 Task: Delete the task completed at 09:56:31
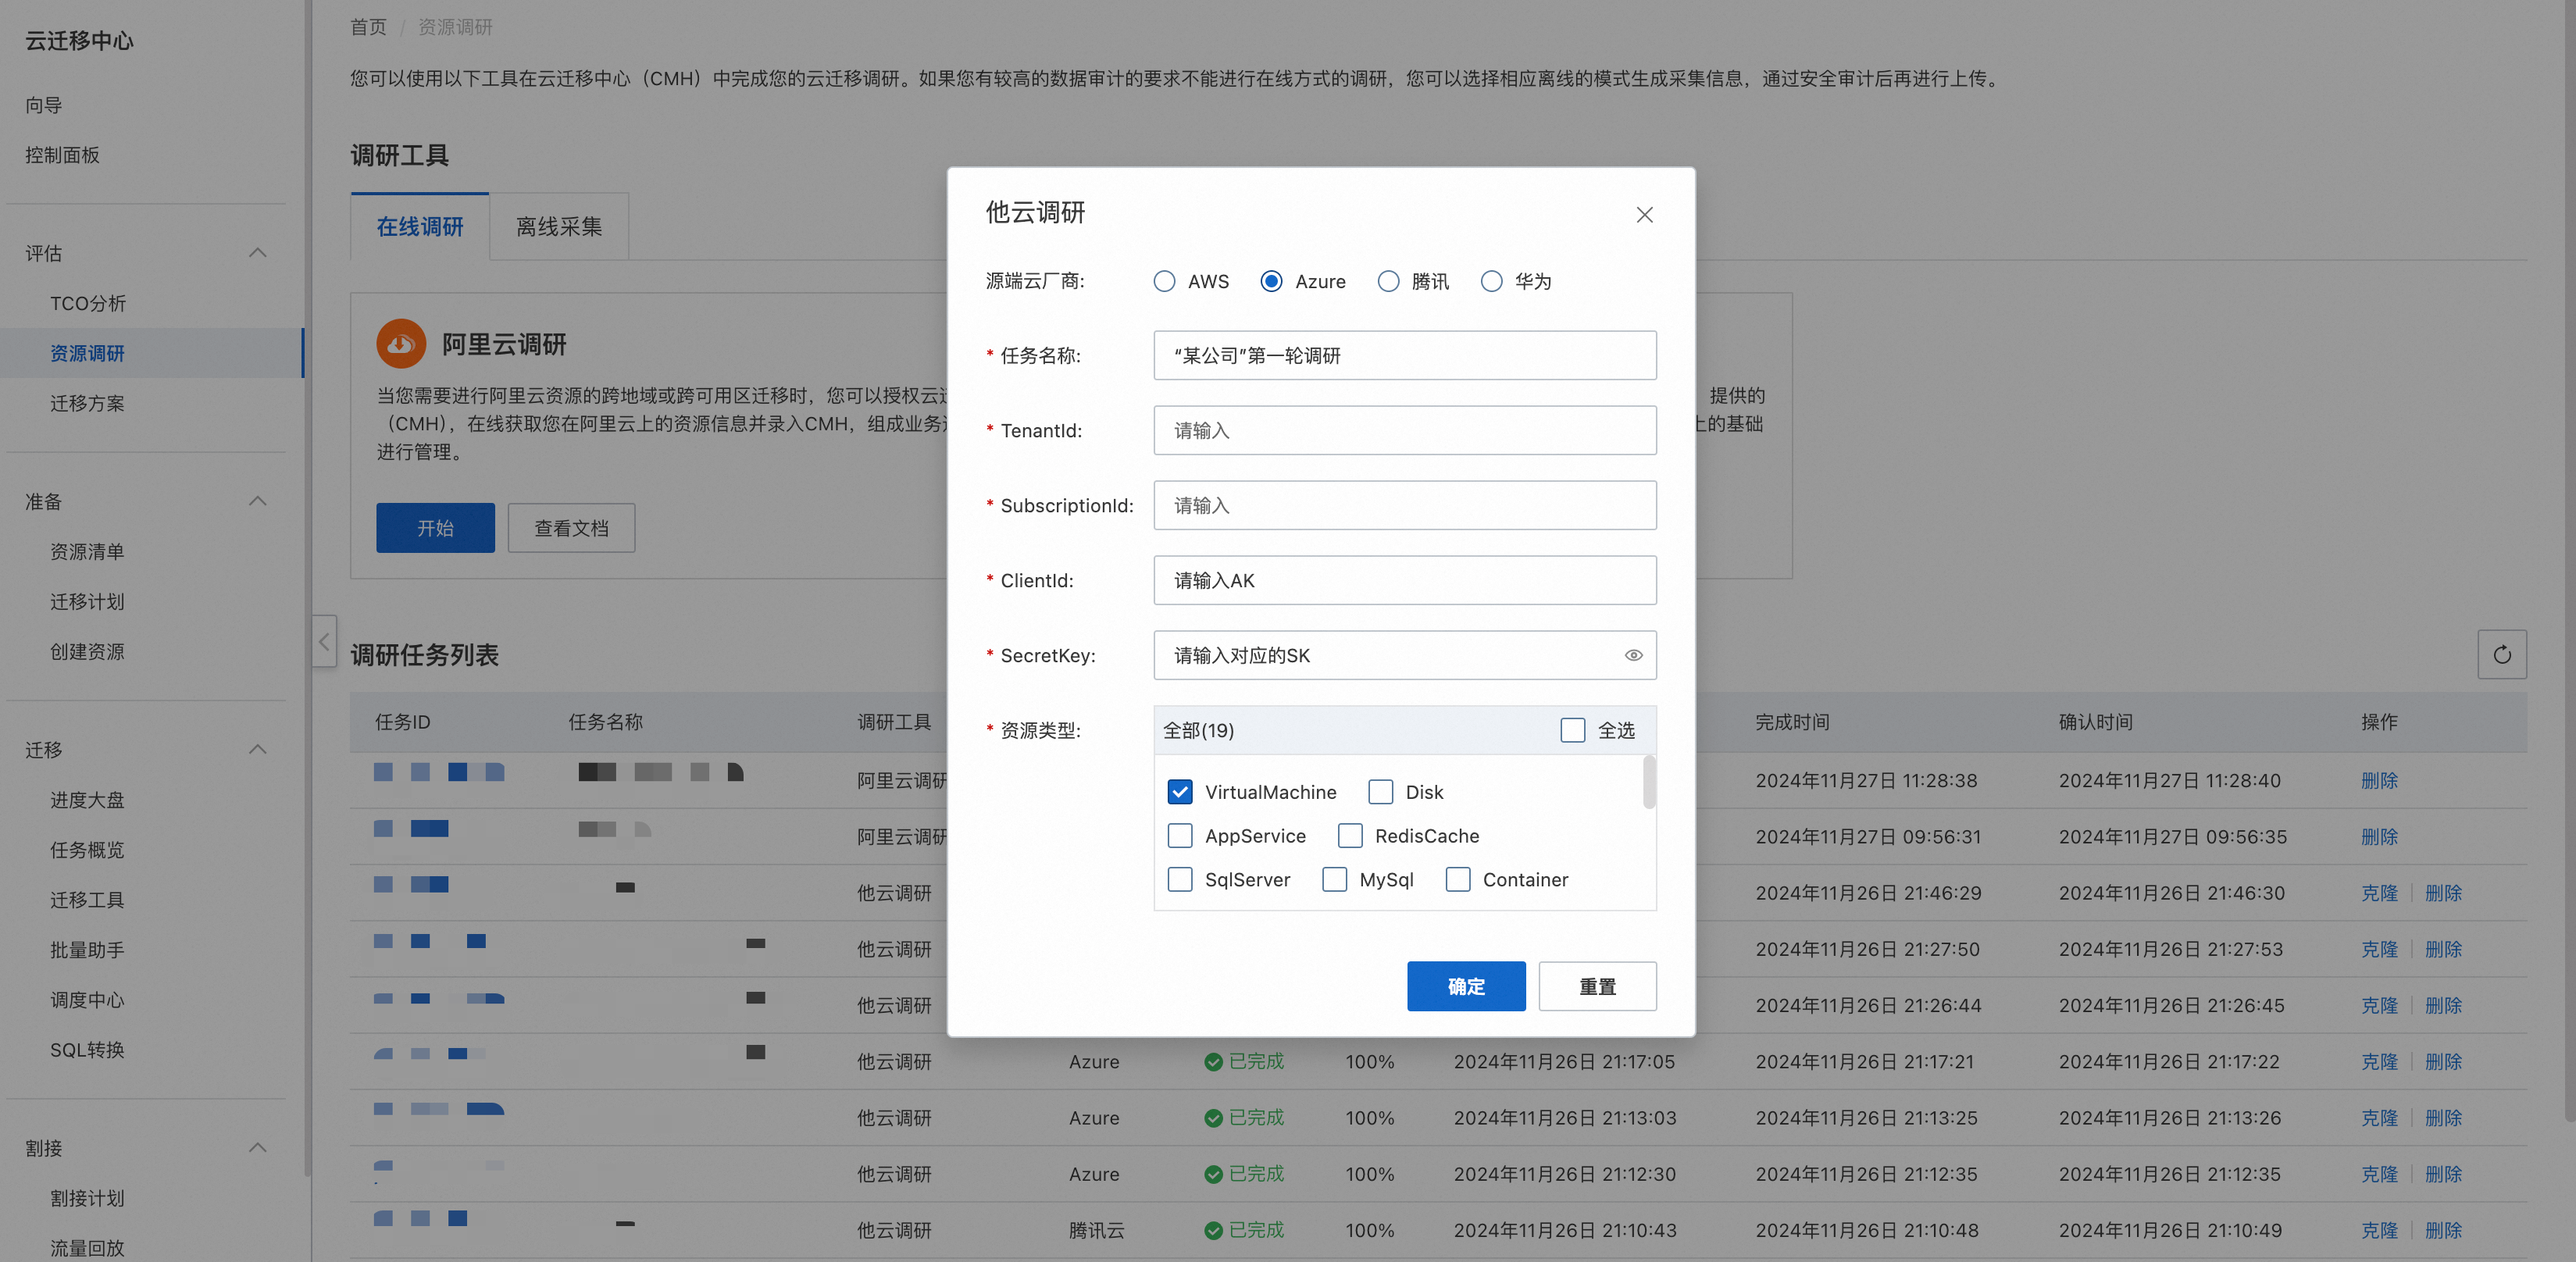pos(2379,836)
